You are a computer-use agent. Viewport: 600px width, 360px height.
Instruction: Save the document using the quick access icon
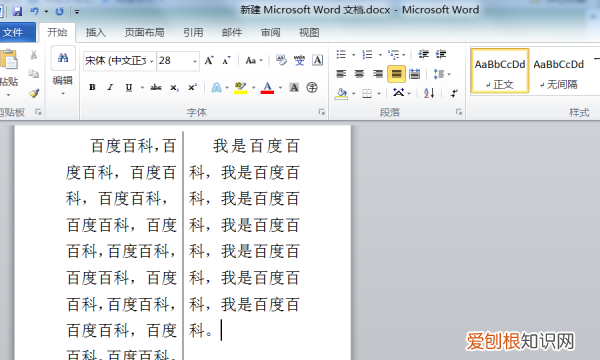[17, 11]
